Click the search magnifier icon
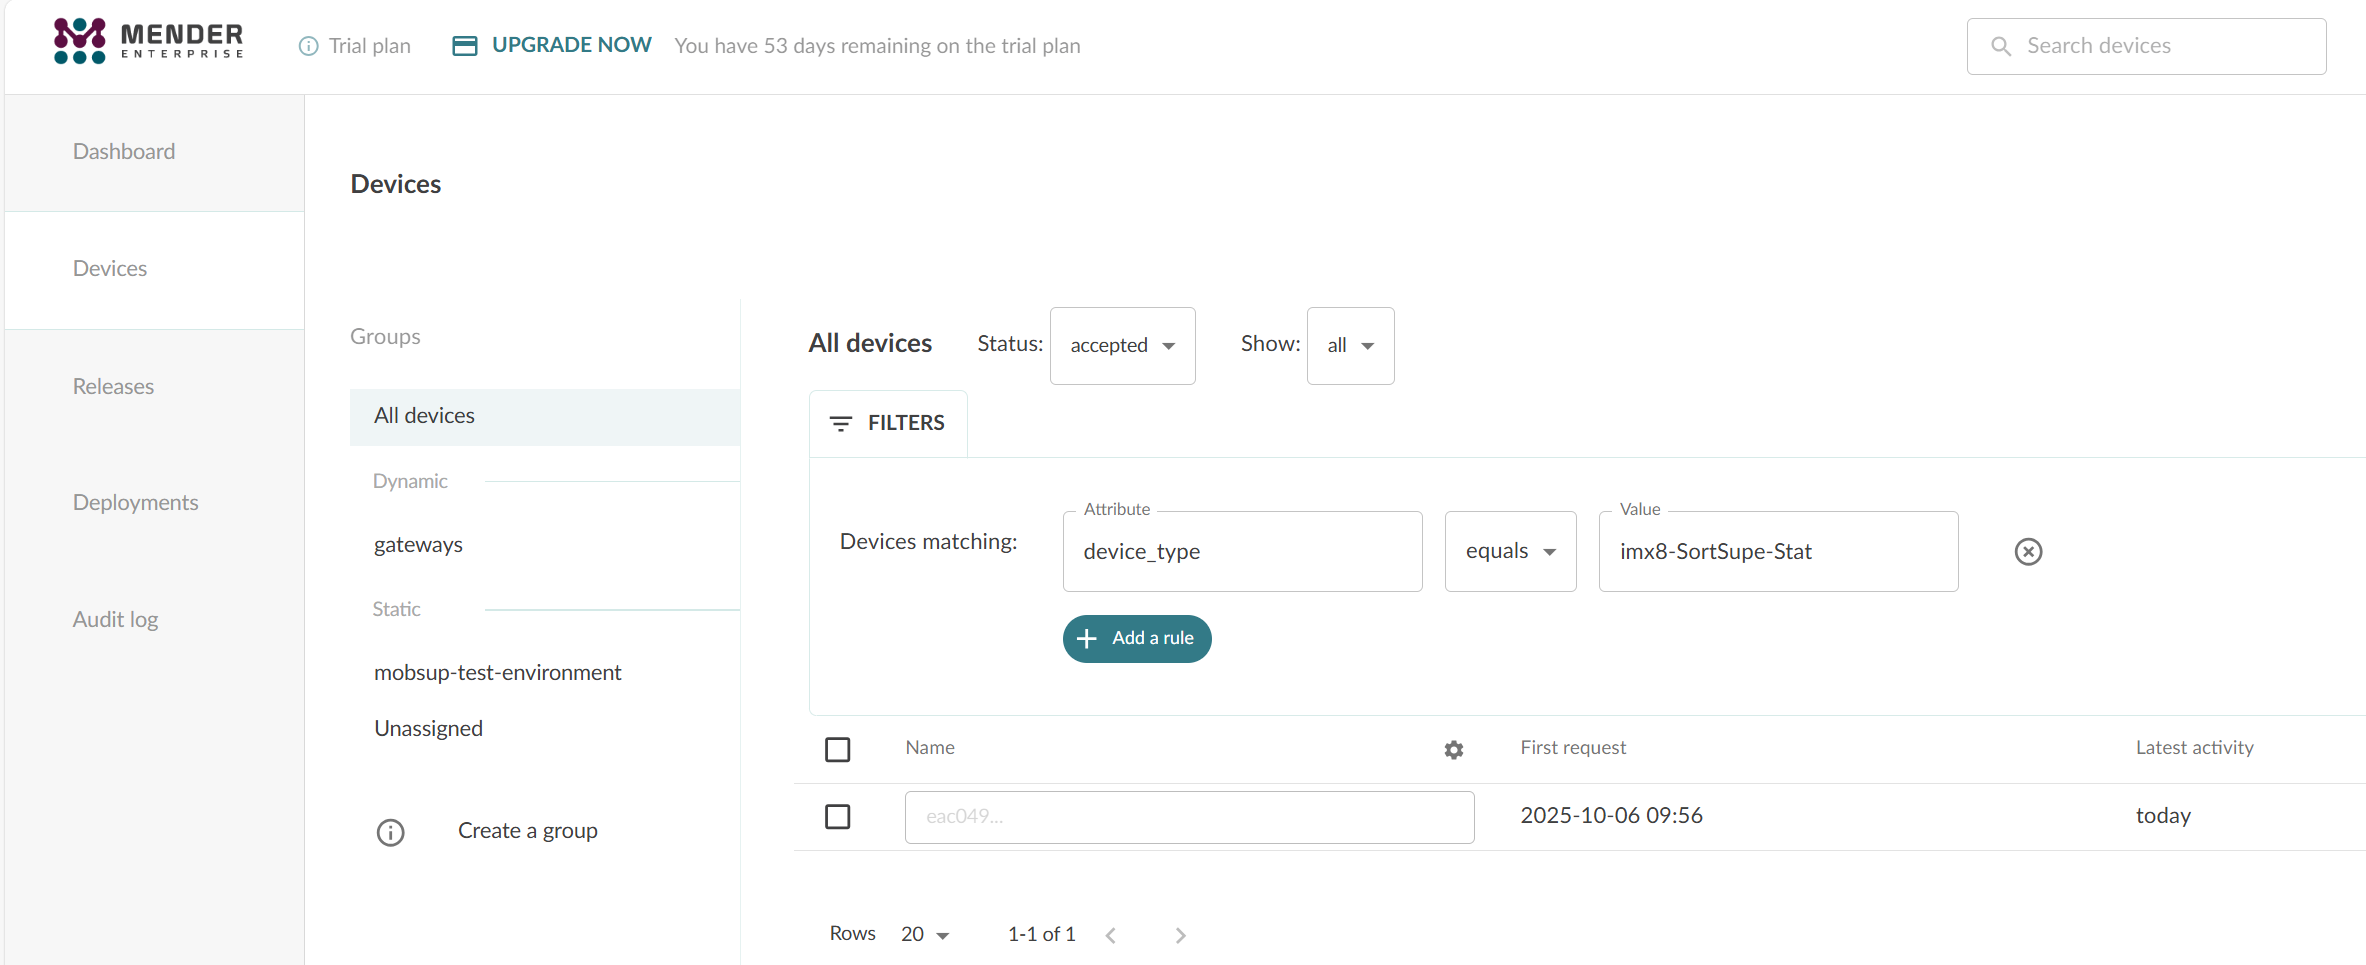Viewport: 2366px width, 965px height. (2001, 46)
